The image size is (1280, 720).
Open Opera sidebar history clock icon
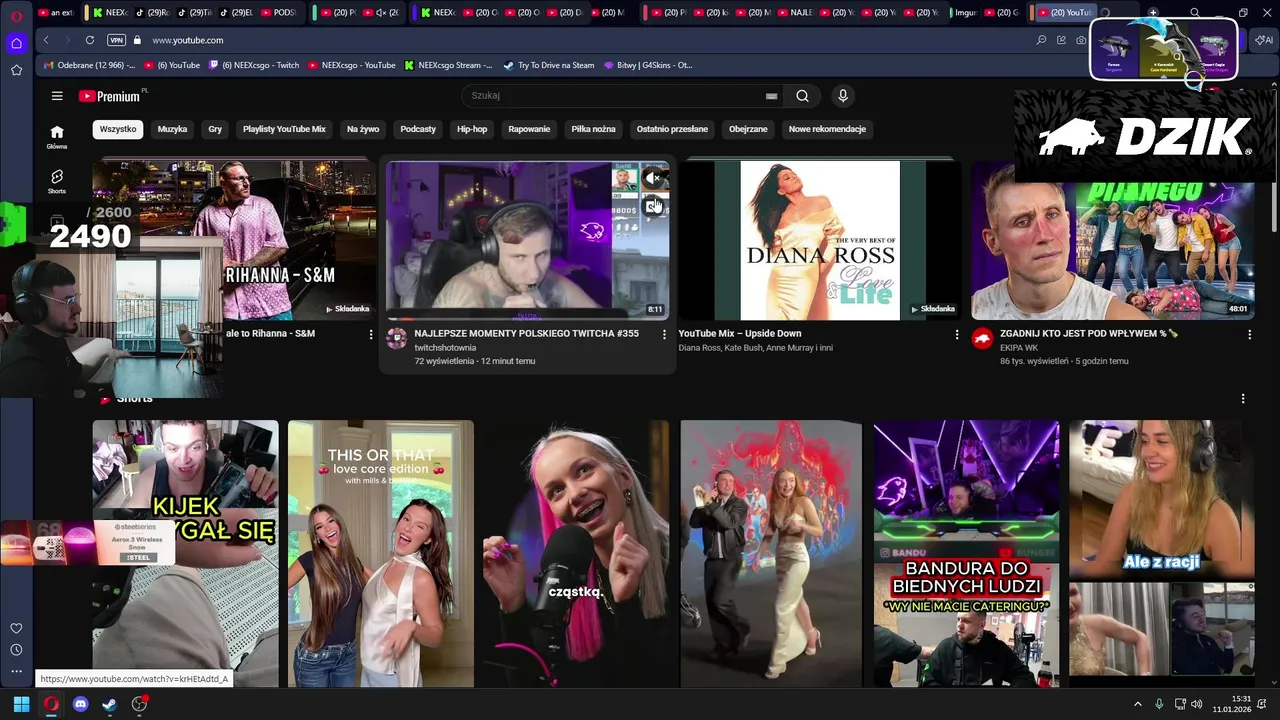16,650
